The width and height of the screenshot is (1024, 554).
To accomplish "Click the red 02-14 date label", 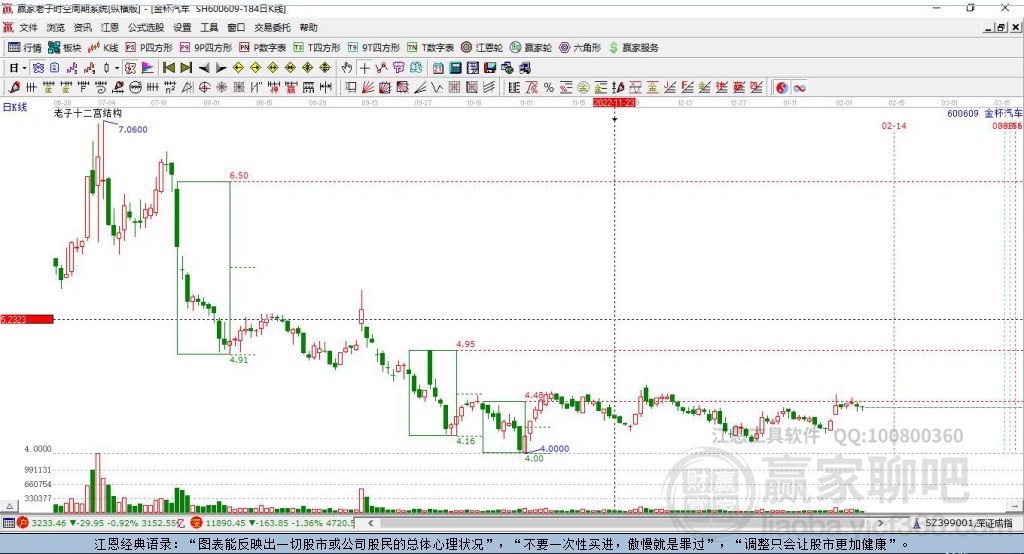I will pos(893,125).
